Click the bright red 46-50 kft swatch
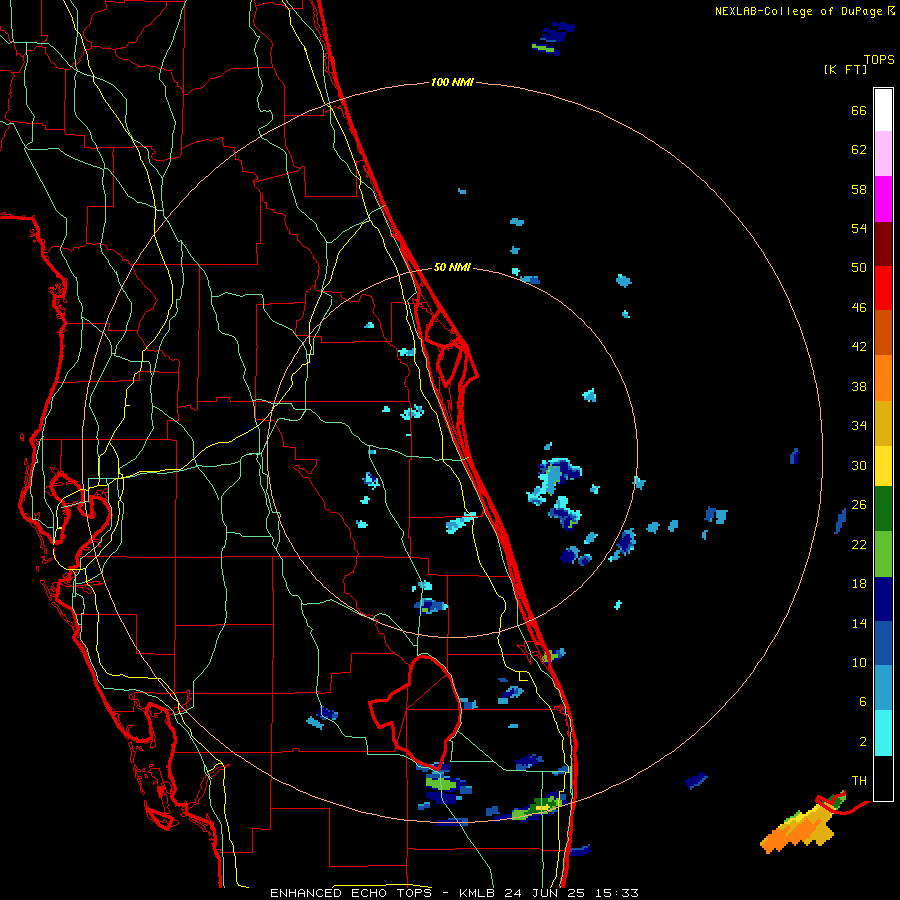This screenshot has width=900, height=900. [x=883, y=288]
